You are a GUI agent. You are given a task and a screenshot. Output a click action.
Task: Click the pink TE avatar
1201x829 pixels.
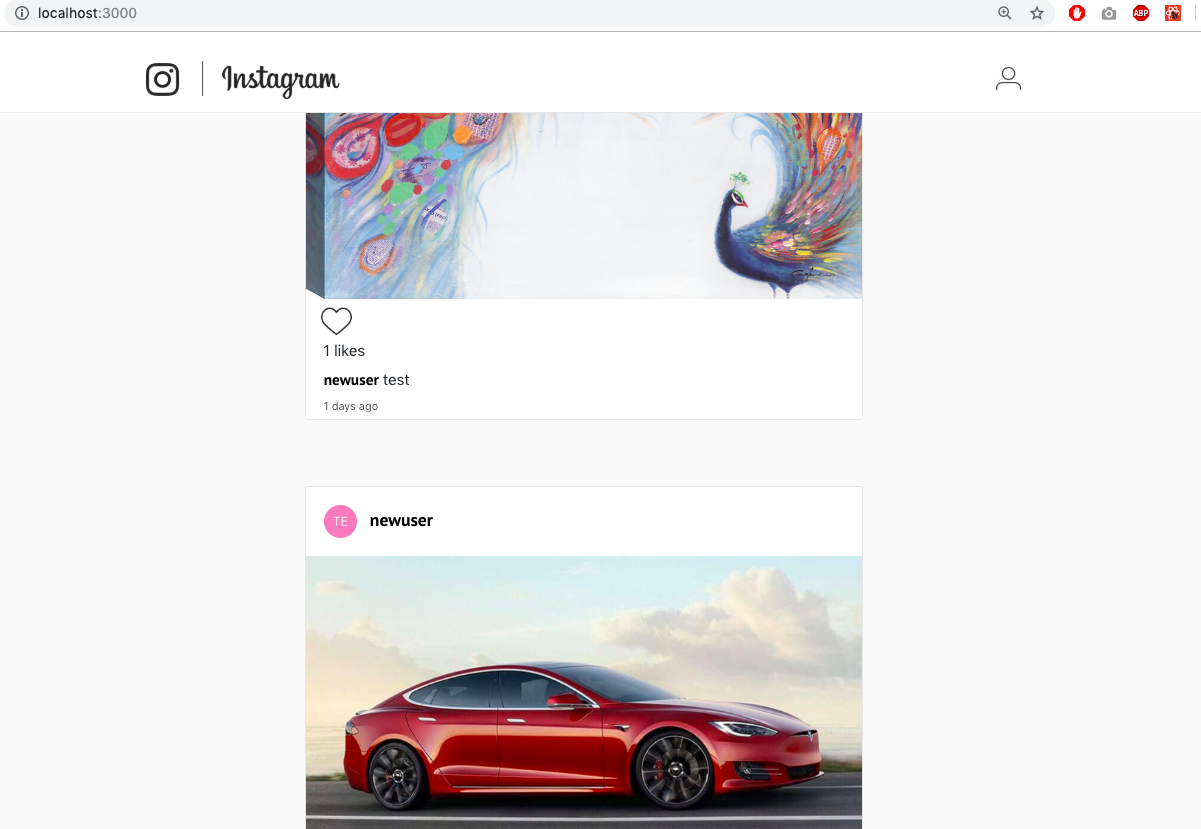pyautogui.click(x=341, y=521)
